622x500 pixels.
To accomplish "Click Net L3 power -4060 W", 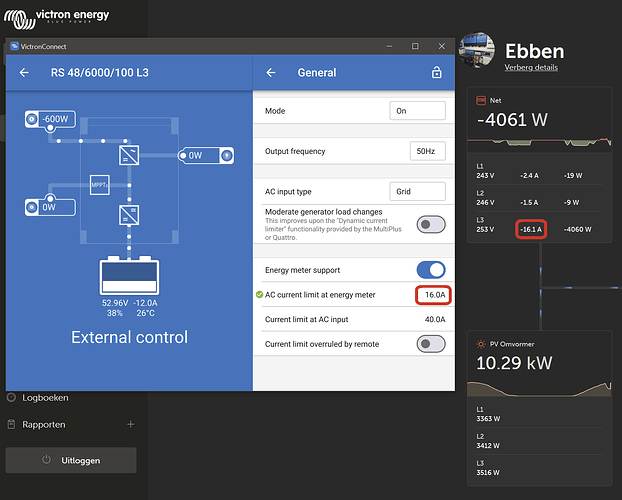I will [x=578, y=229].
